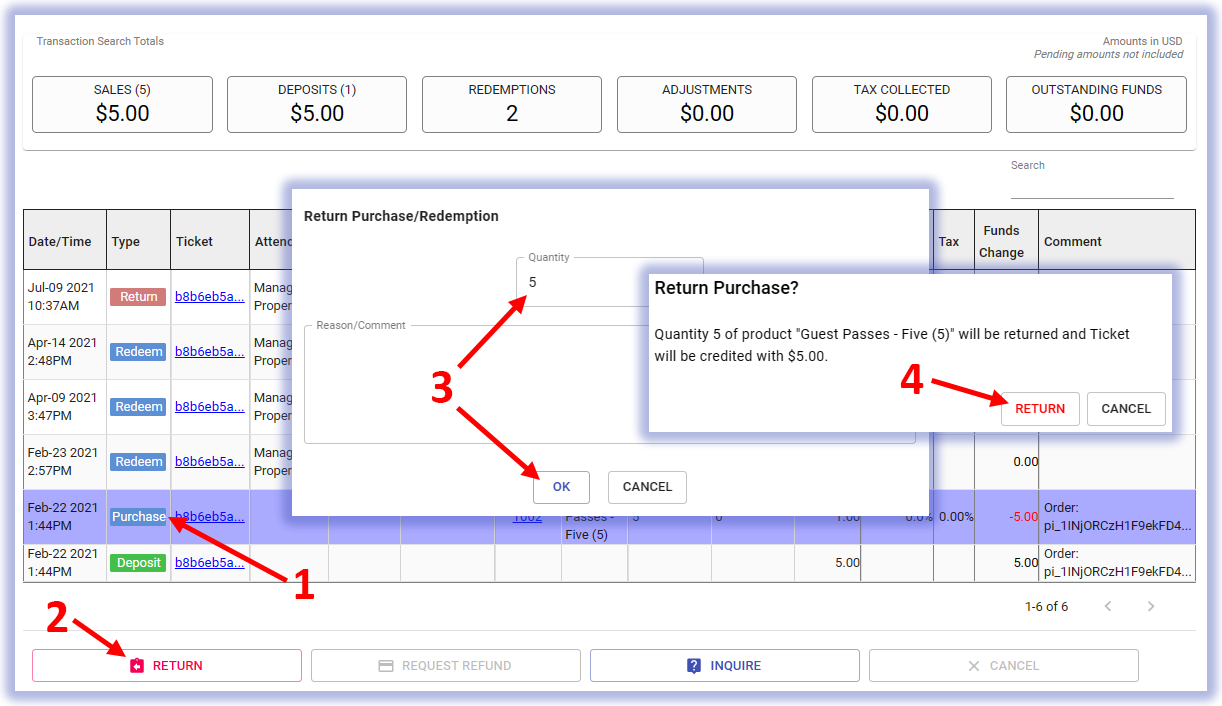
Task: Click the X icon on the bottom Cancel button
Action: 974,666
